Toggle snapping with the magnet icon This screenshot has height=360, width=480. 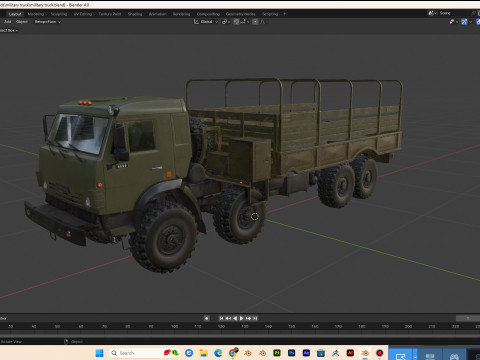[x=236, y=22]
